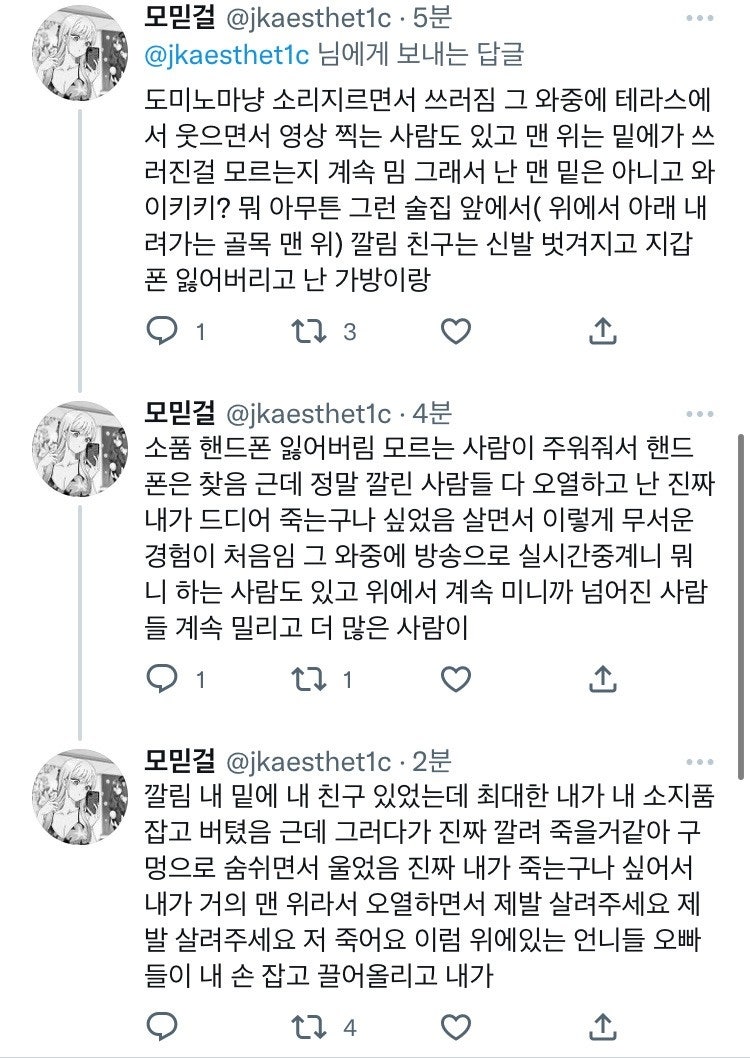
Task: Retweet the first tweet with 3 retweets
Action: (x=304, y=331)
